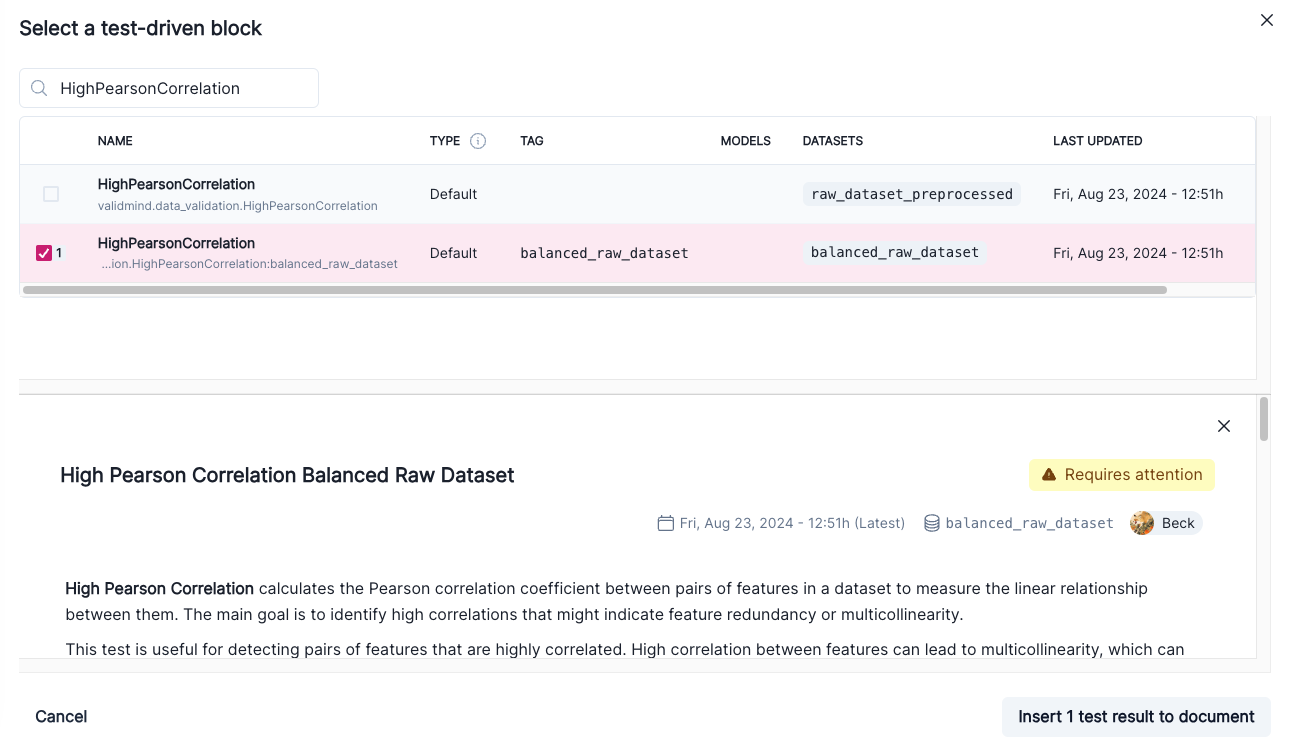Check the first HighPearsonCorrelation row checkbox
The height and width of the screenshot is (744, 1289).
[x=51, y=194]
